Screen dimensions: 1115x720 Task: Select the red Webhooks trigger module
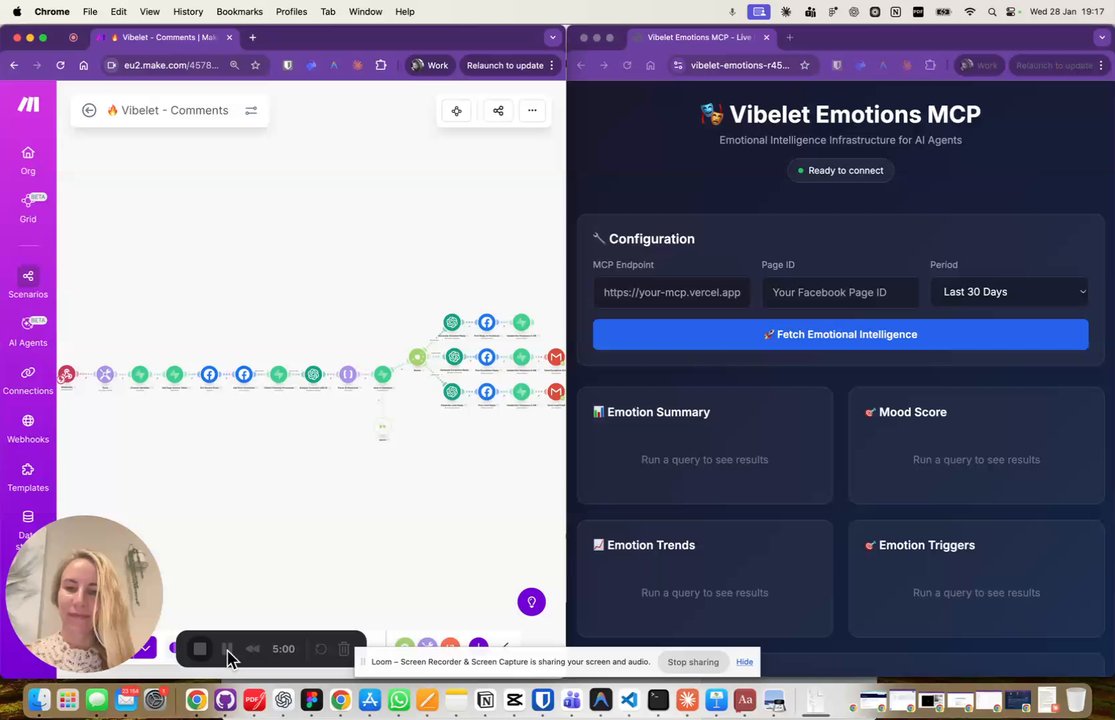(67, 374)
